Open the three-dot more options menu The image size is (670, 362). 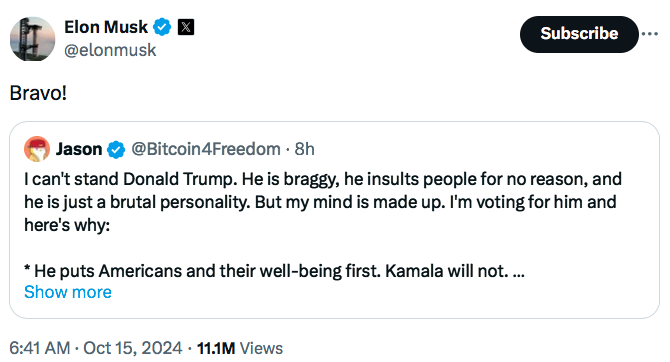(x=650, y=34)
